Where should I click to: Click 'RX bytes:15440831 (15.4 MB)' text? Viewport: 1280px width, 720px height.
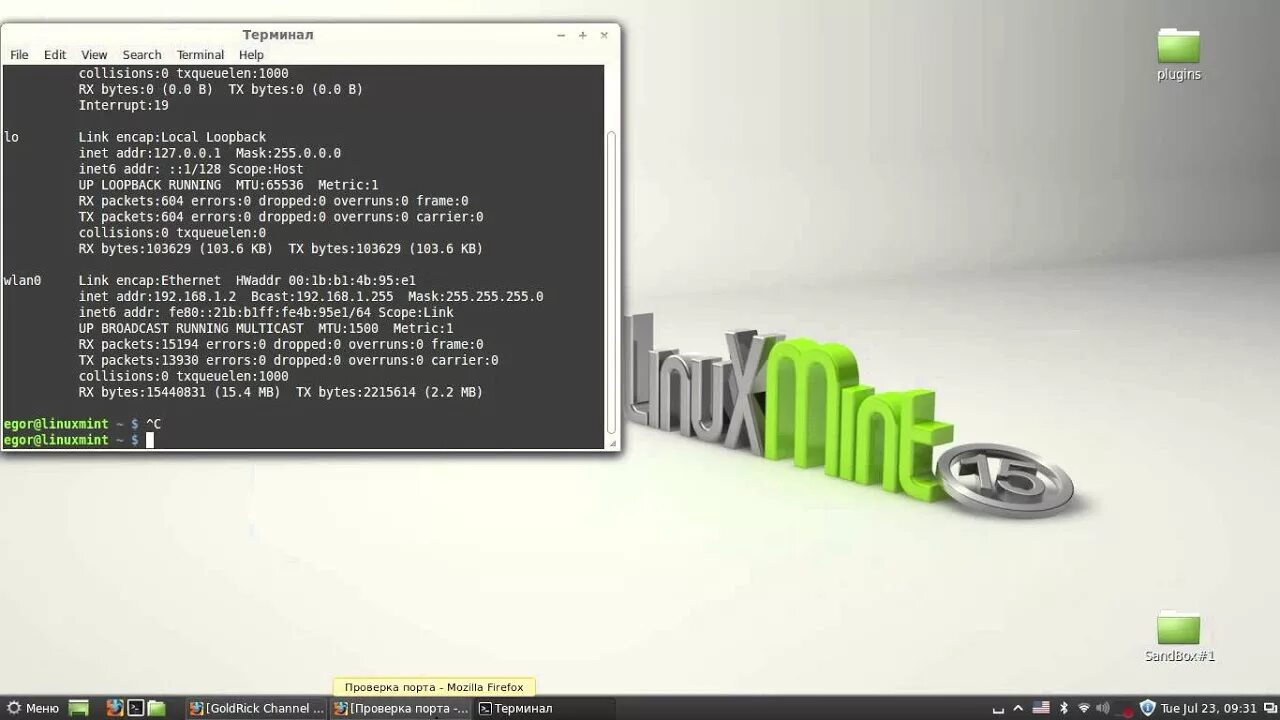pyautogui.click(x=180, y=393)
